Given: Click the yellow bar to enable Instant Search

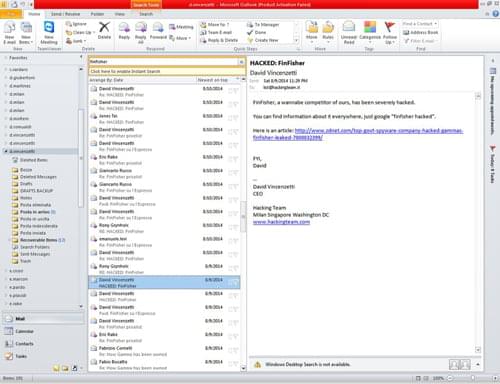Looking at the screenshot, I should (x=167, y=71).
